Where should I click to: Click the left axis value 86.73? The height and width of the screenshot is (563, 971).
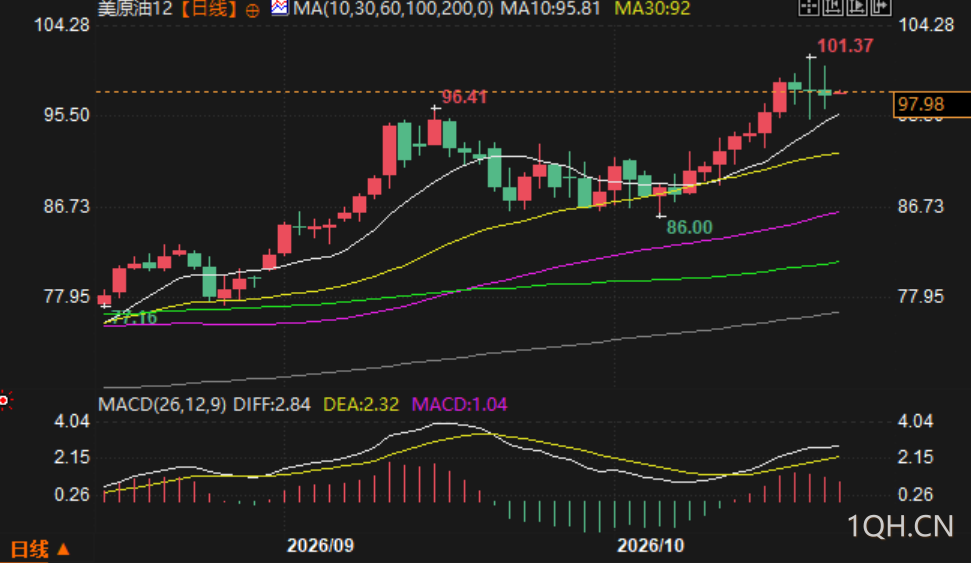coord(67,206)
